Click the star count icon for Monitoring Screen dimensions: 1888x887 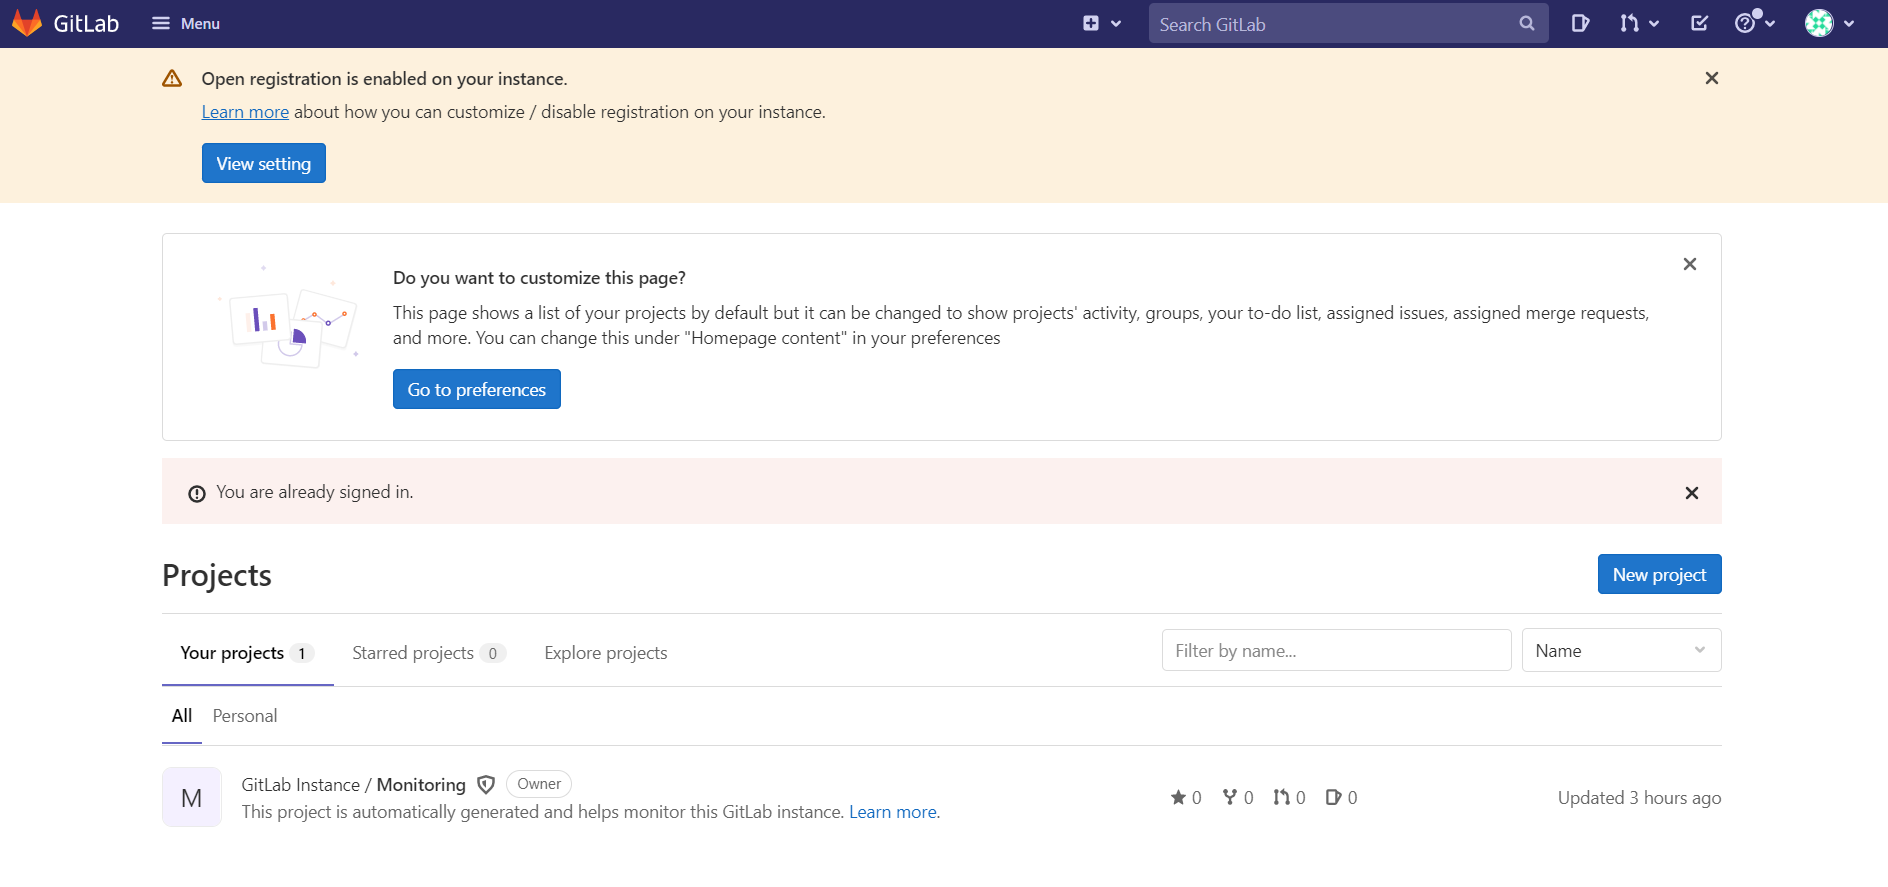pyautogui.click(x=1179, y=797)
